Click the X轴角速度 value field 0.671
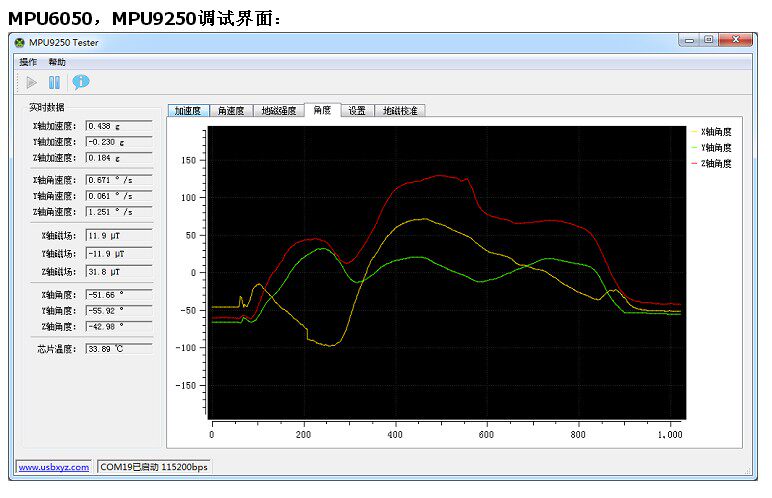 pyautogui.click(x=119, y=180)
